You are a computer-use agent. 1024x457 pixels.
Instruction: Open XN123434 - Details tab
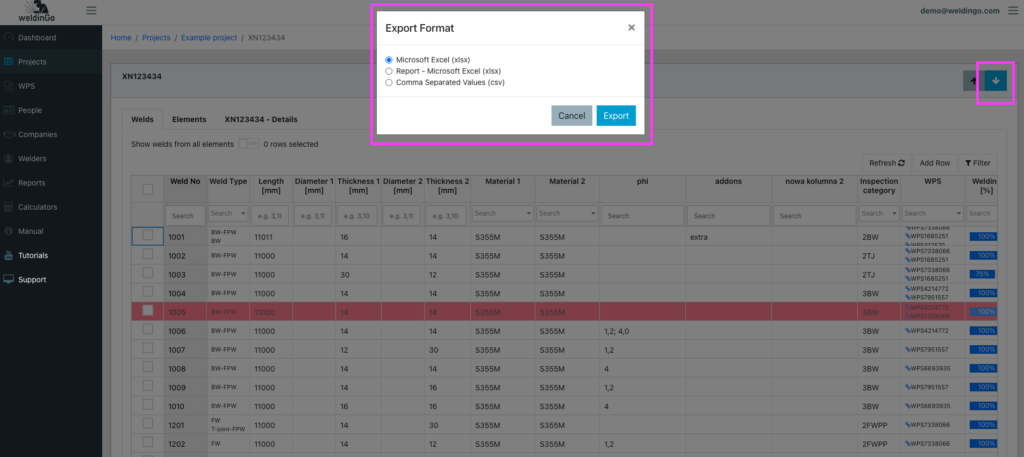(x=261, y=119)
